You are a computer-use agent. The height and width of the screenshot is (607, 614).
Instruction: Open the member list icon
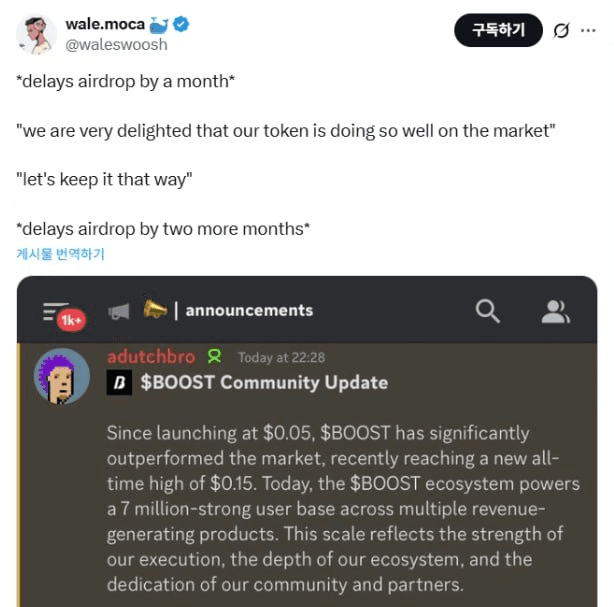[x=555, y=311]
